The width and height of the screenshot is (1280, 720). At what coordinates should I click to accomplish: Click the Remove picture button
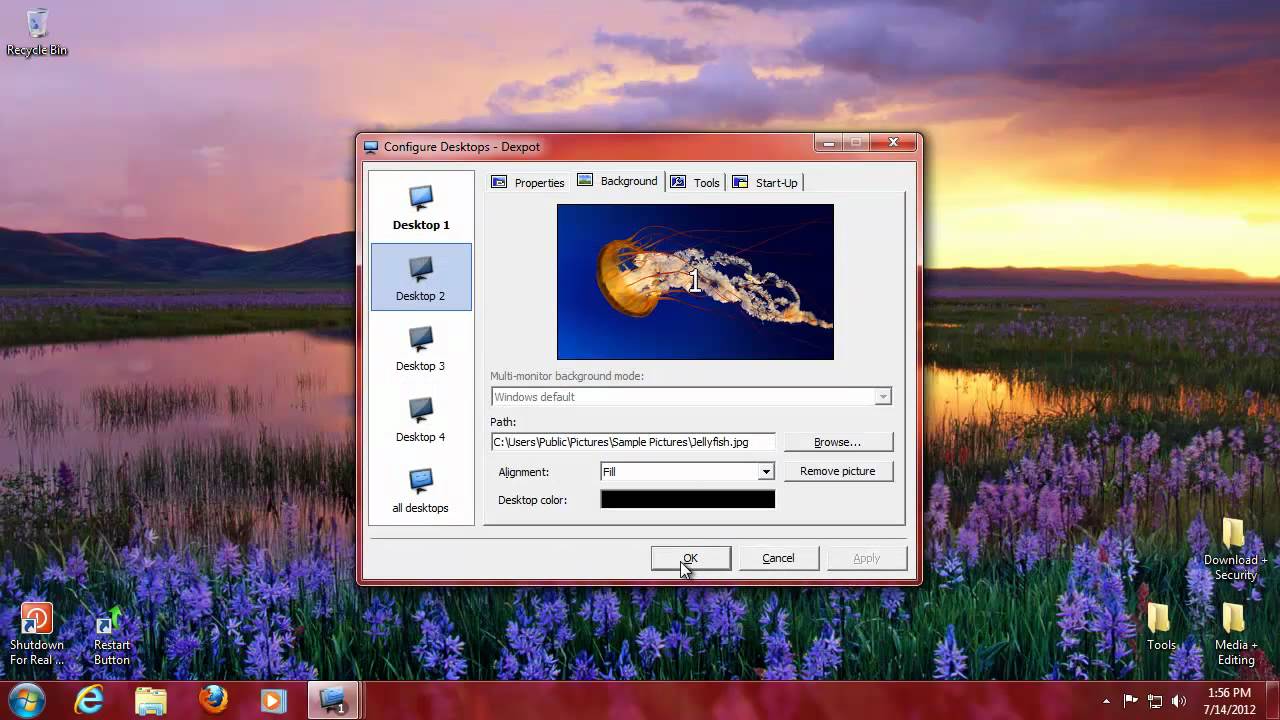tap(838, 471)
